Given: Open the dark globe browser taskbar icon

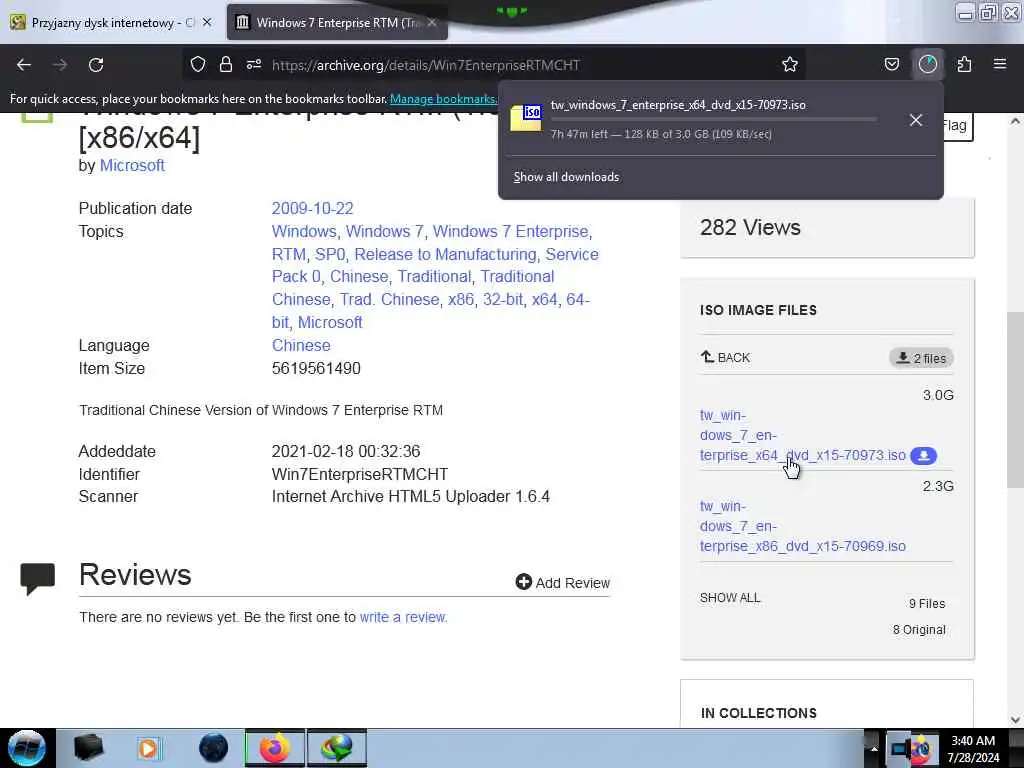Looking at the screenshot, I should click(213, 748).
